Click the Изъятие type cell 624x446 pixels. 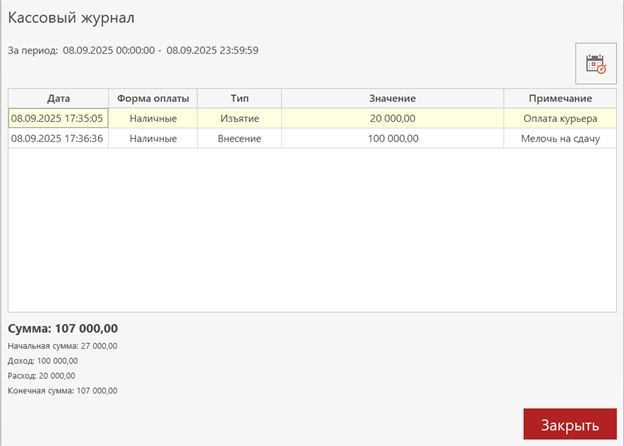(x=239, y=118)
